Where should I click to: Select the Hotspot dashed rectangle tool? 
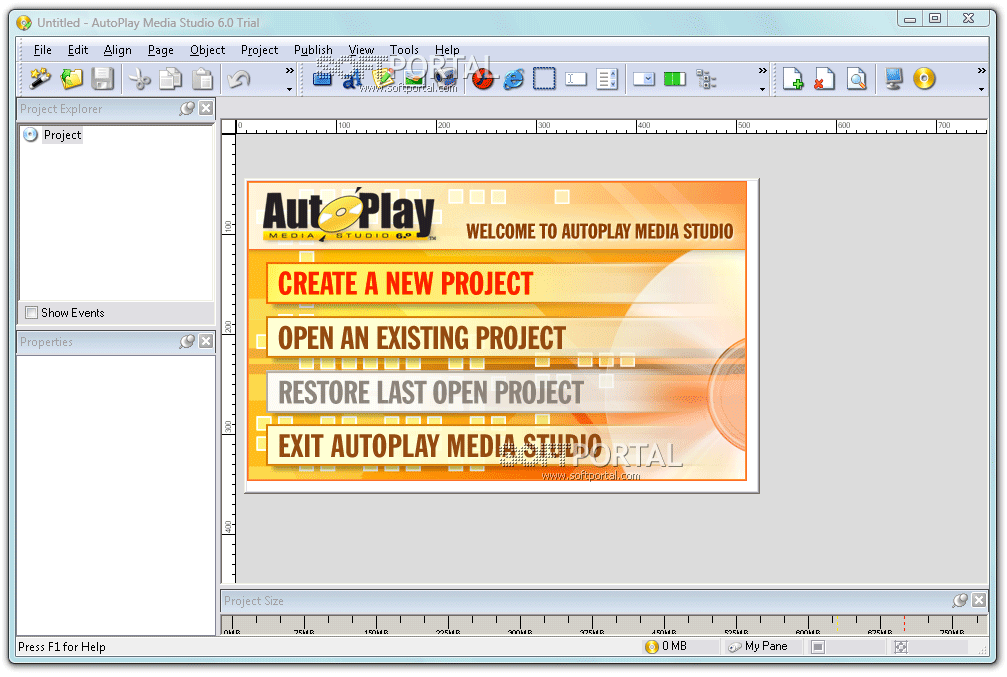point(544,79)
